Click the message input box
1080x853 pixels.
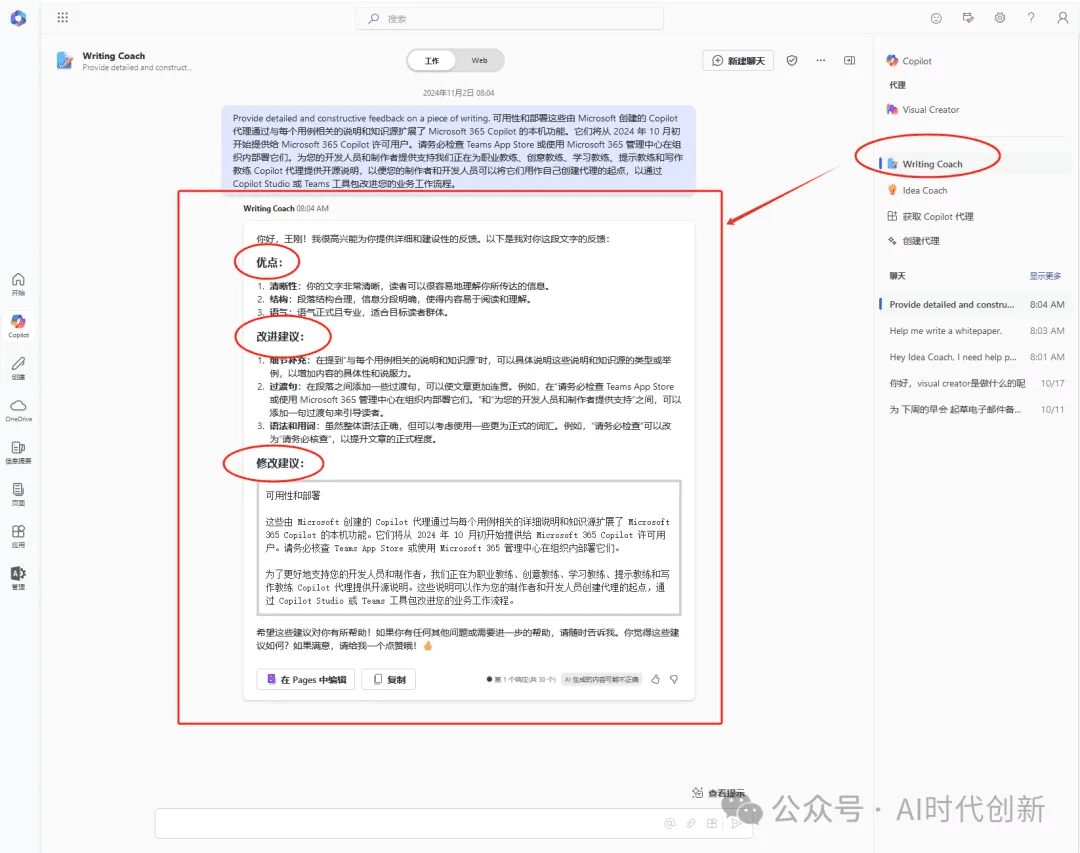click(x=453, y=823)
